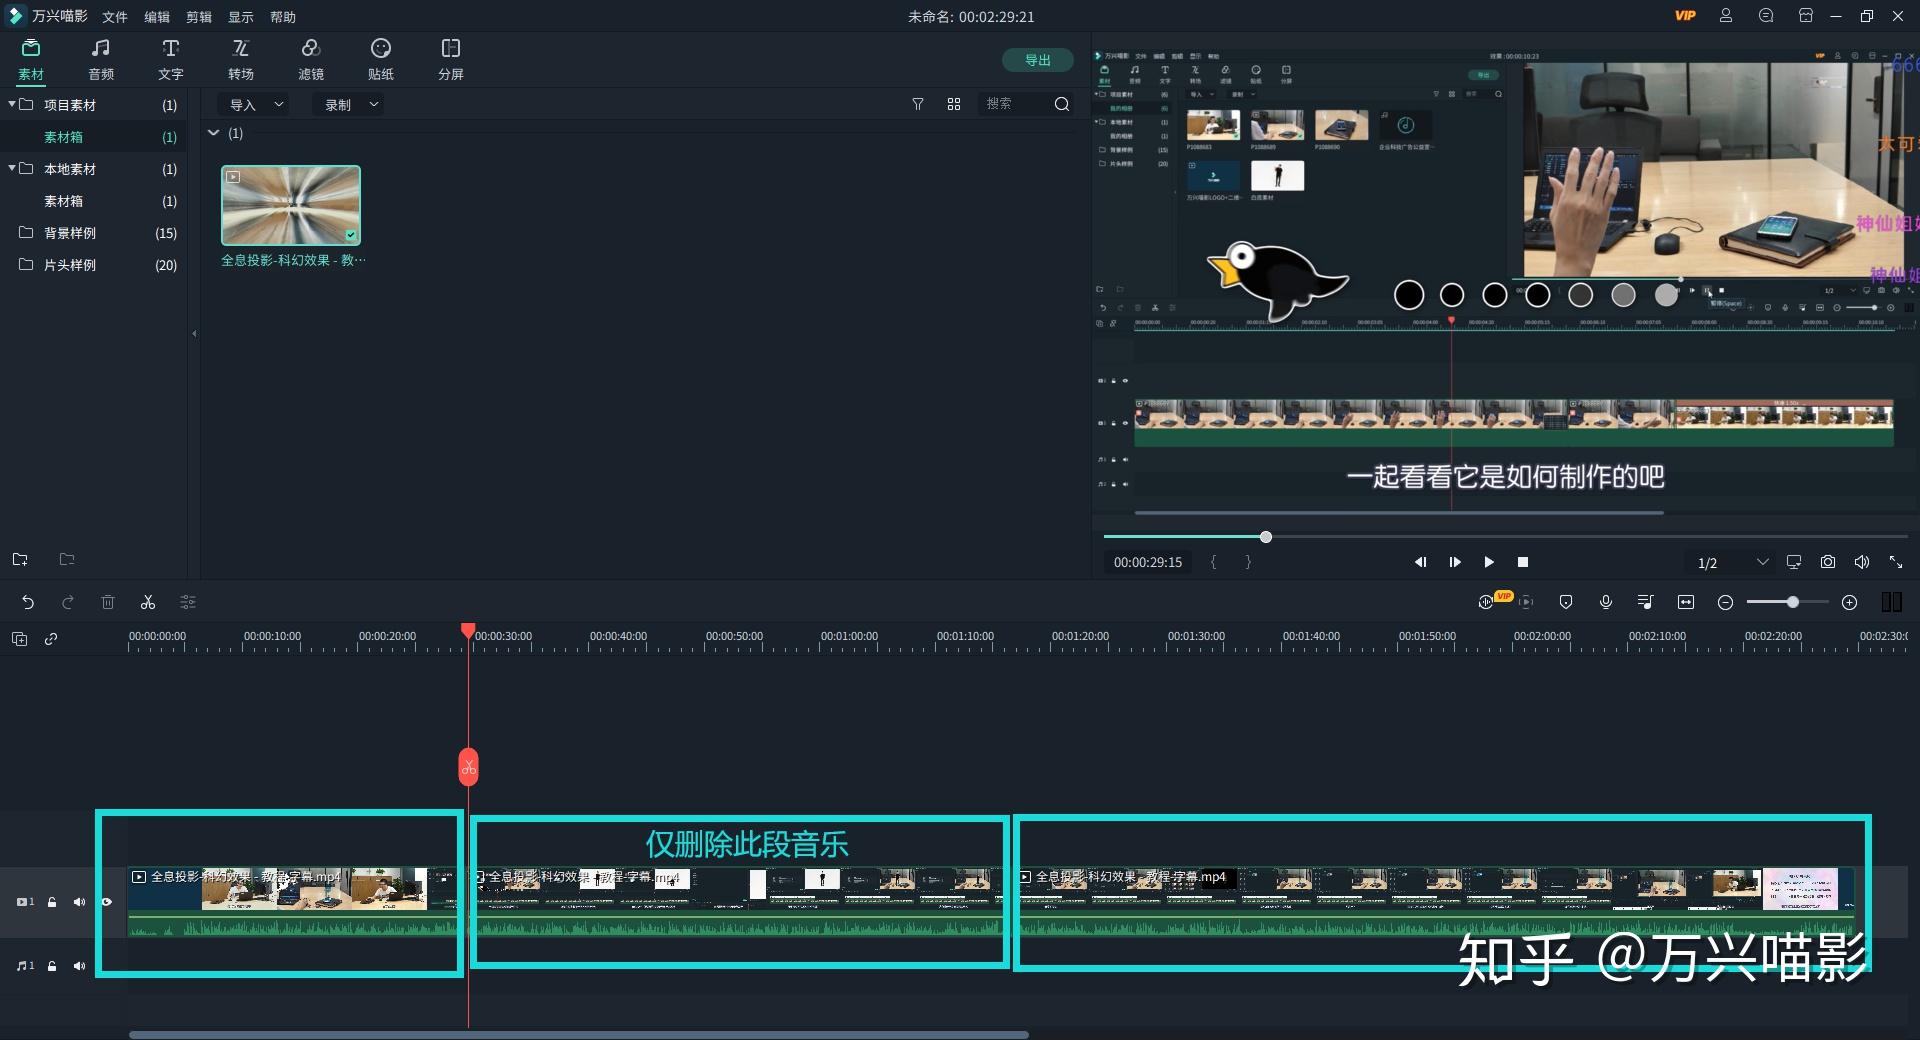This screenshot has width=1920, height=1040.
Task: Open the 贴纸 stickers tab
Action: click(x=381, y=60)
